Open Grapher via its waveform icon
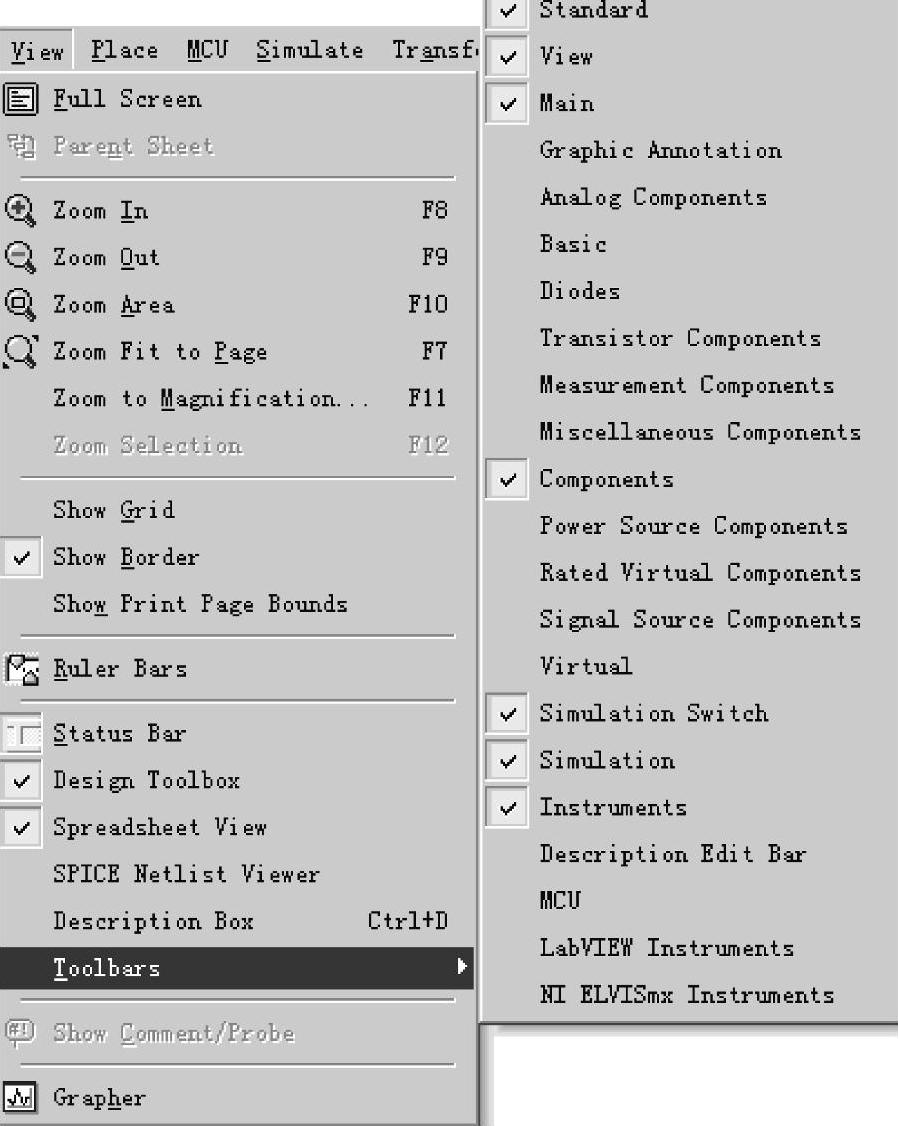Viewport: 898px width, 1126px height. click(19, 1097)
